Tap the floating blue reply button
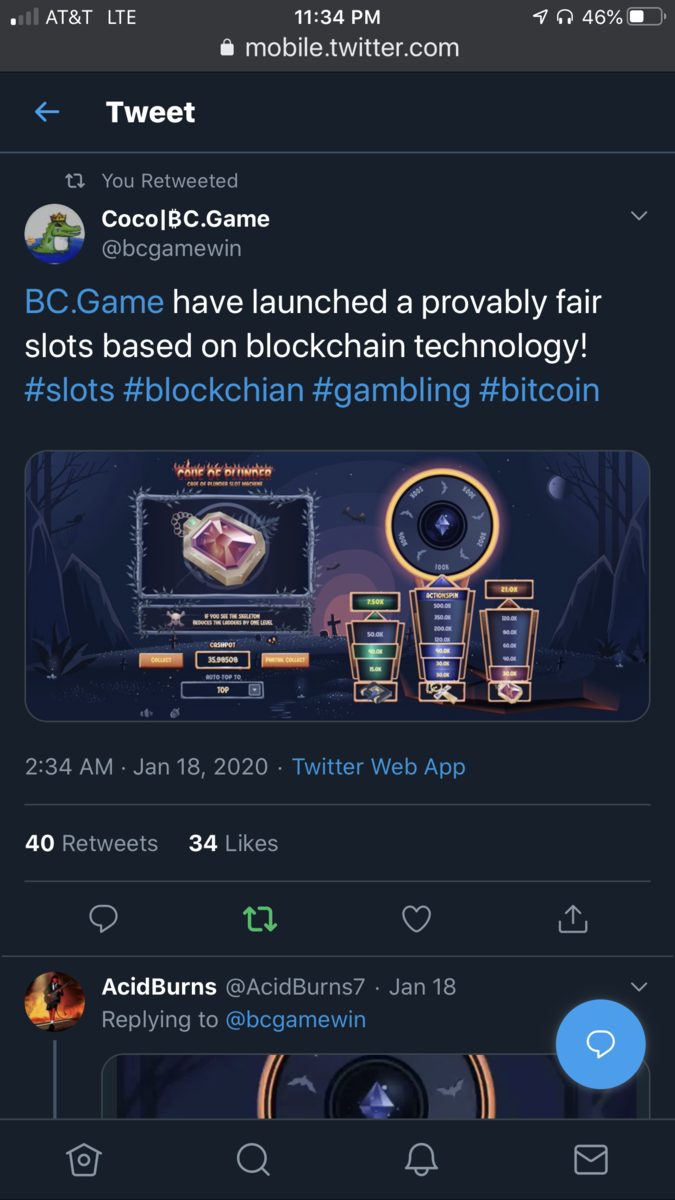This screenshot has width=675, height=1200. (x=600, y=1044)
